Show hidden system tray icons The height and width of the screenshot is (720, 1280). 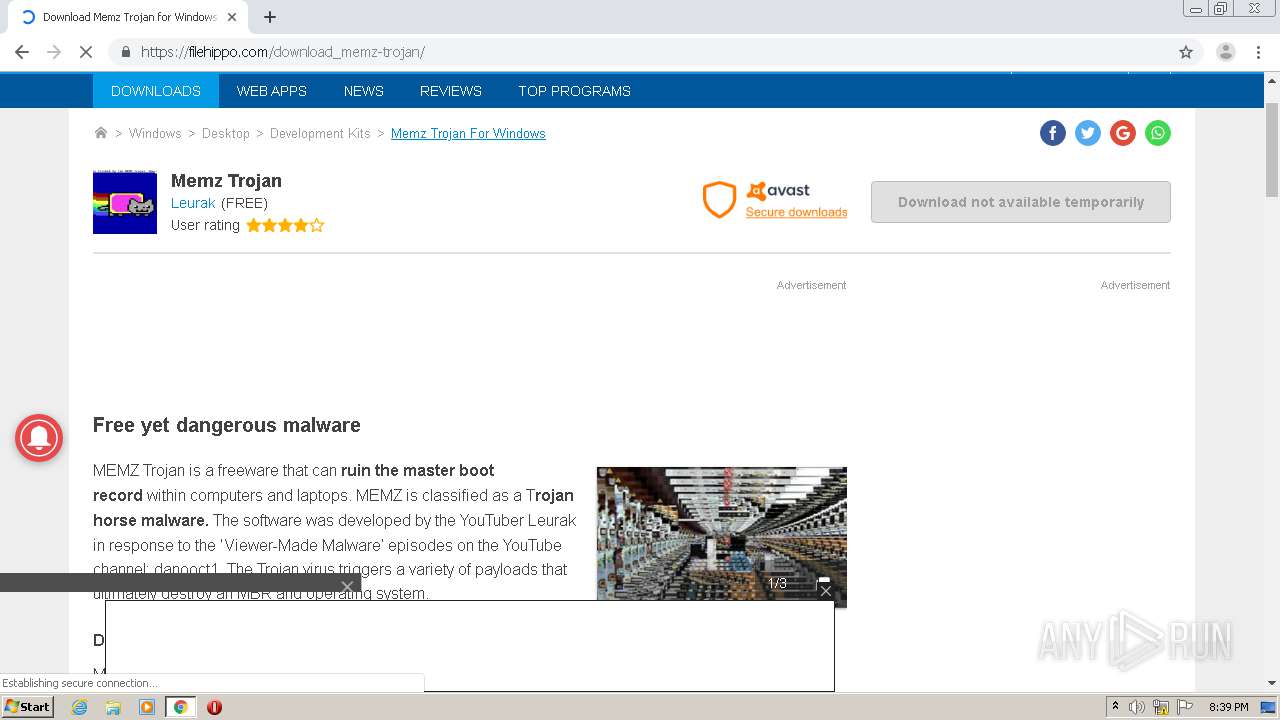[x=1115, y=707]
